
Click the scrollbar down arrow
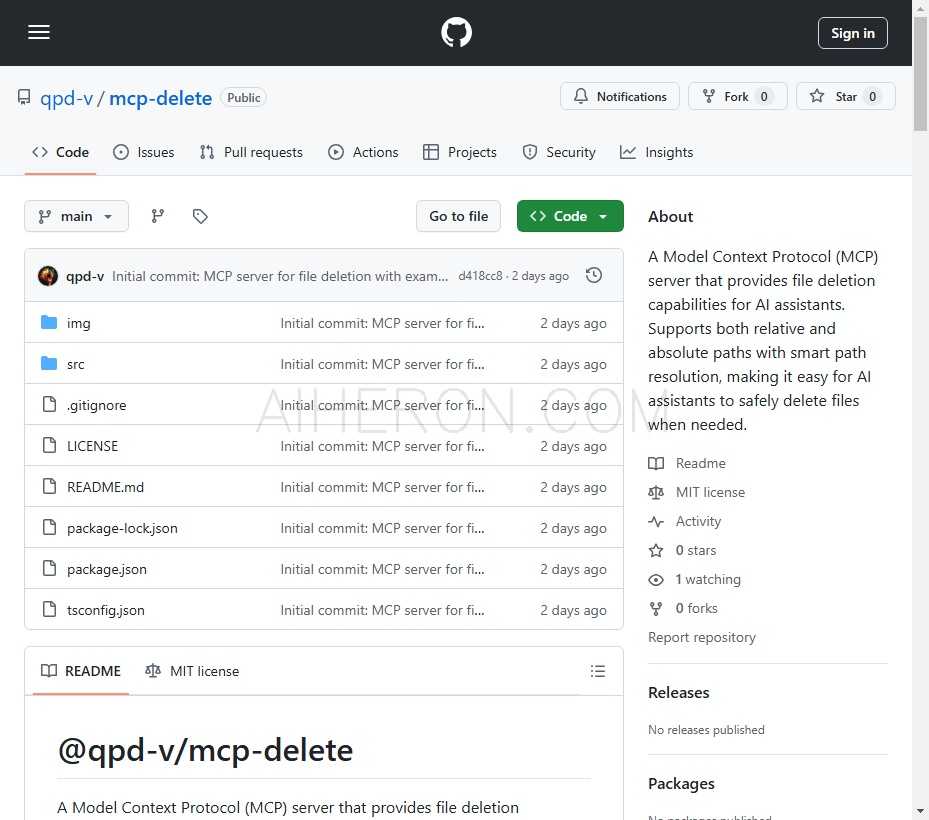tap(920, 811)
